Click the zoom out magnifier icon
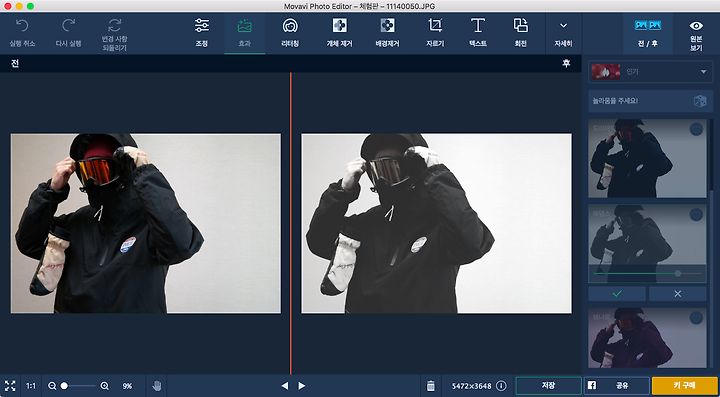The image size is (720, 397). (x=52, y=386)
